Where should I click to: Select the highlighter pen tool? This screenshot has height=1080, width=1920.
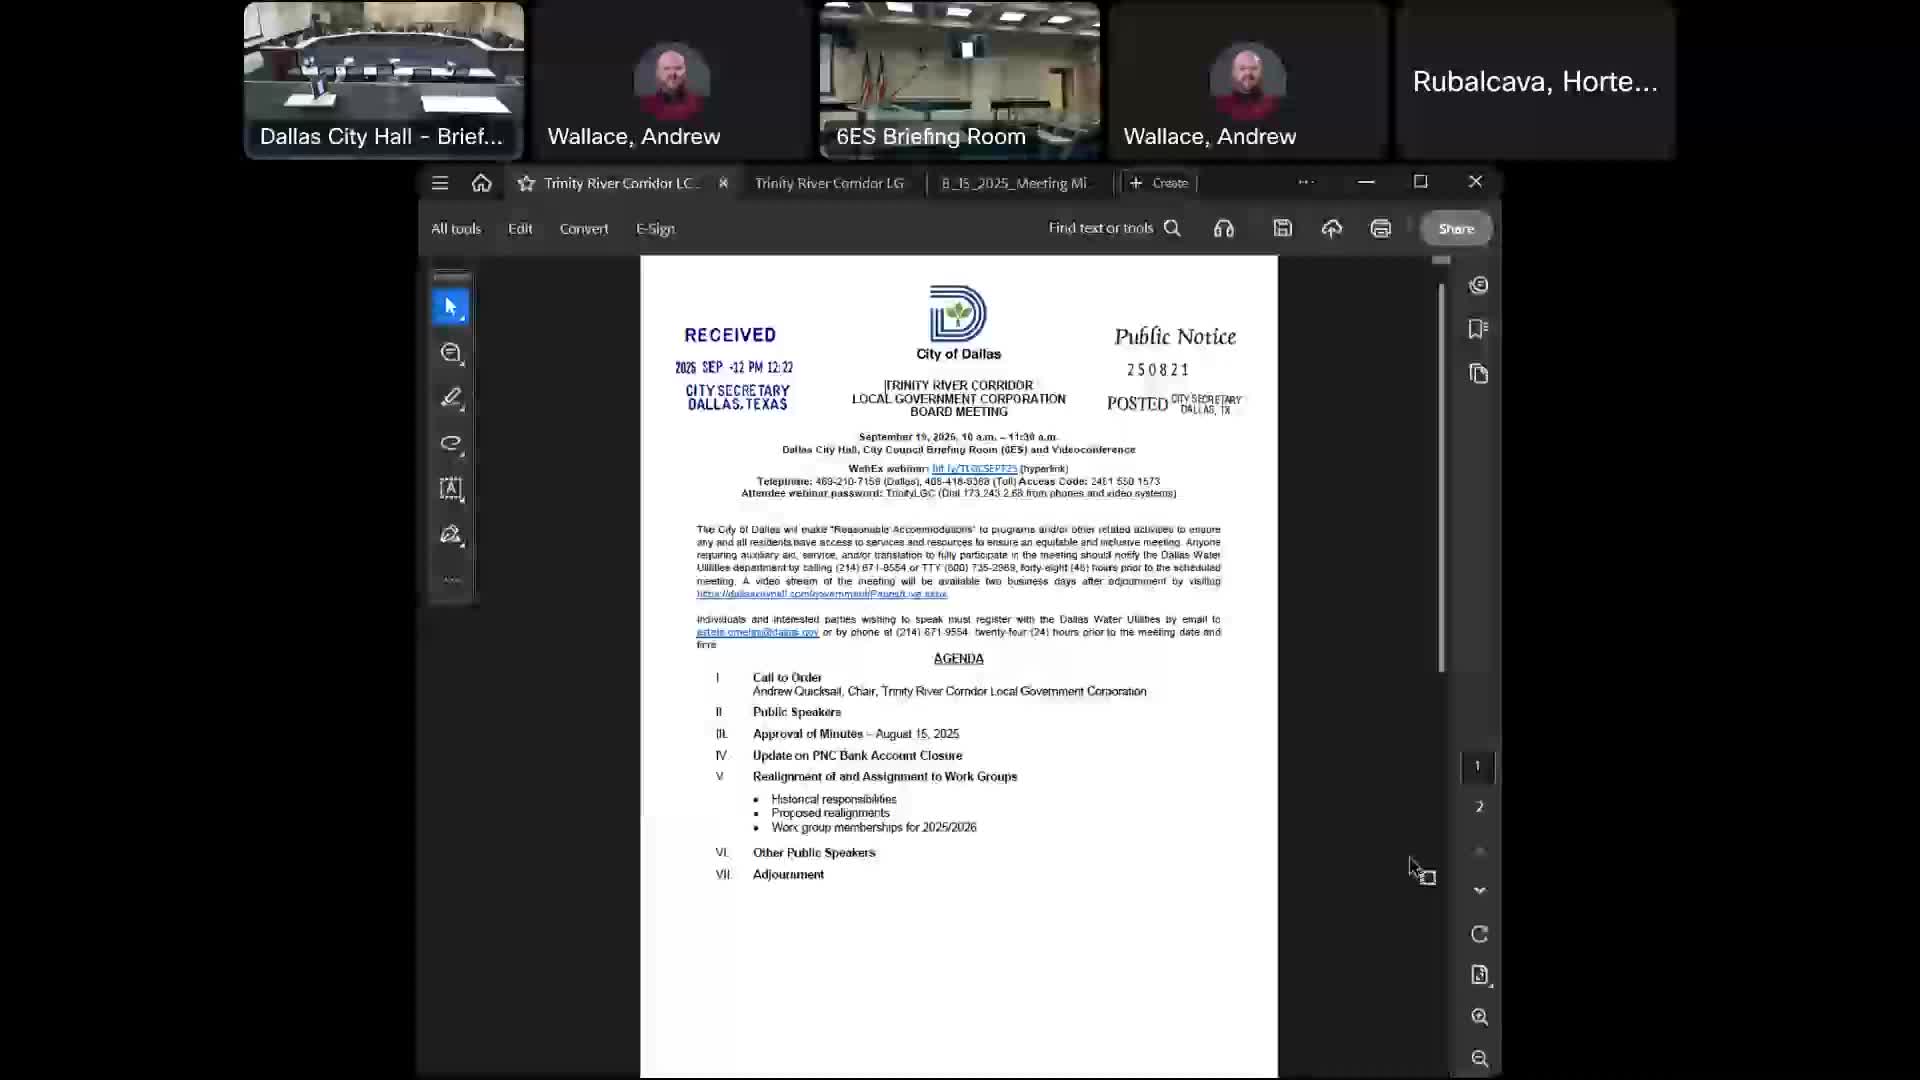450,398
